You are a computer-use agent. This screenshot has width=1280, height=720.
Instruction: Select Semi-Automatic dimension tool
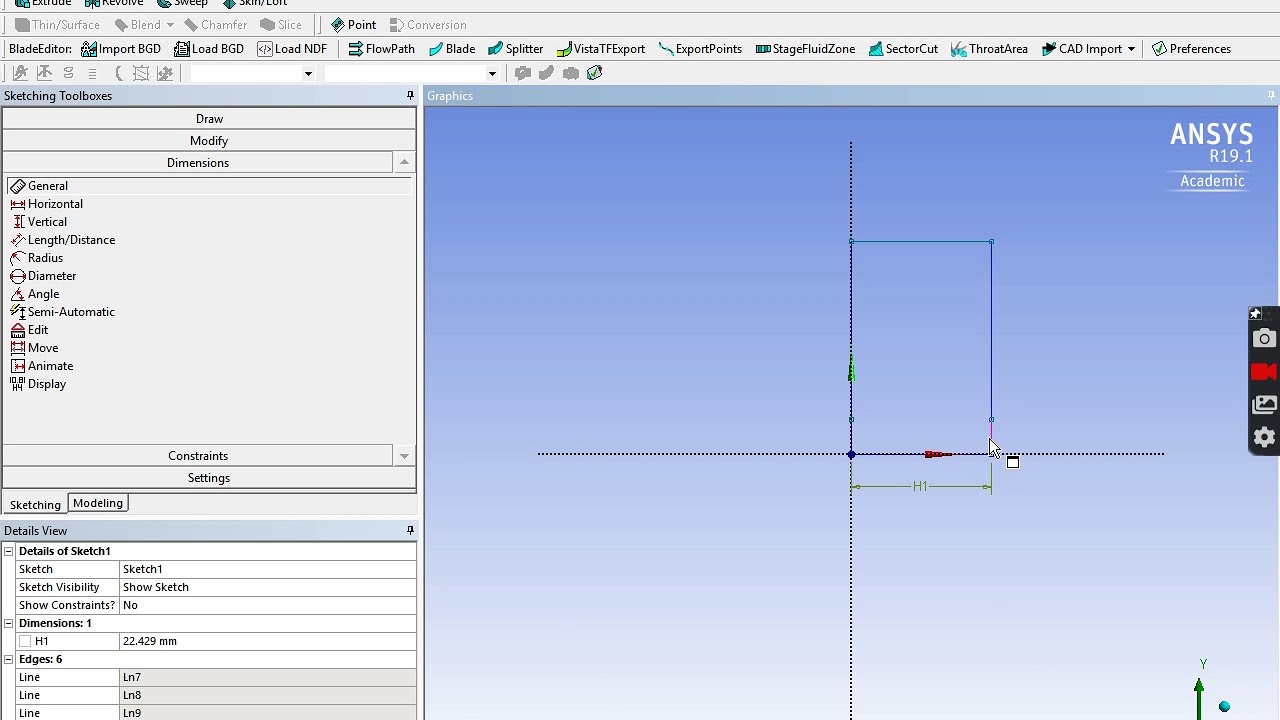(62, 312)
